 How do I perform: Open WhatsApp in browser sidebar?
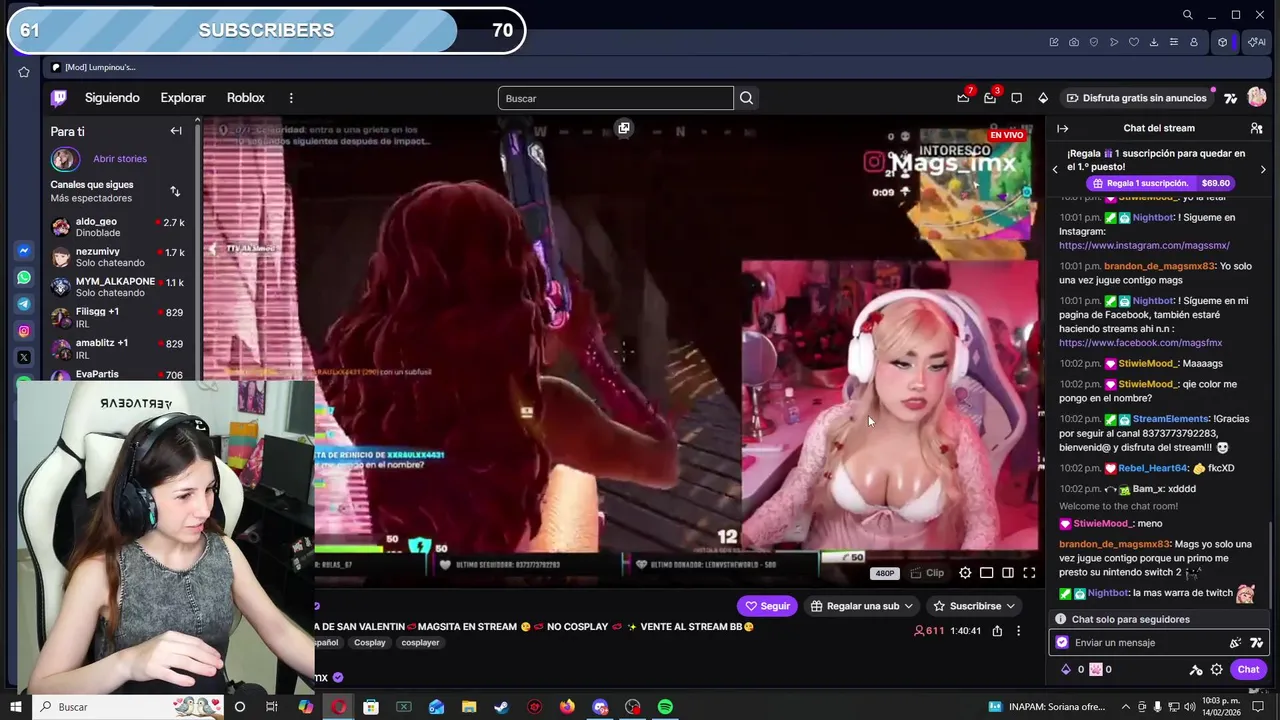click(24, 277)
